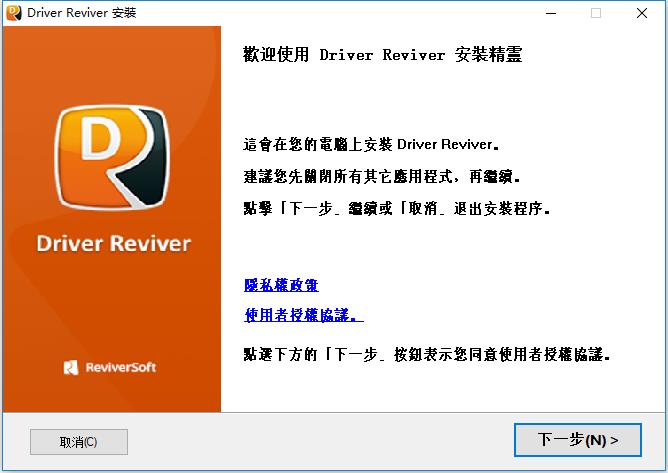Open the 隱私權政策 link

[281, 285]
